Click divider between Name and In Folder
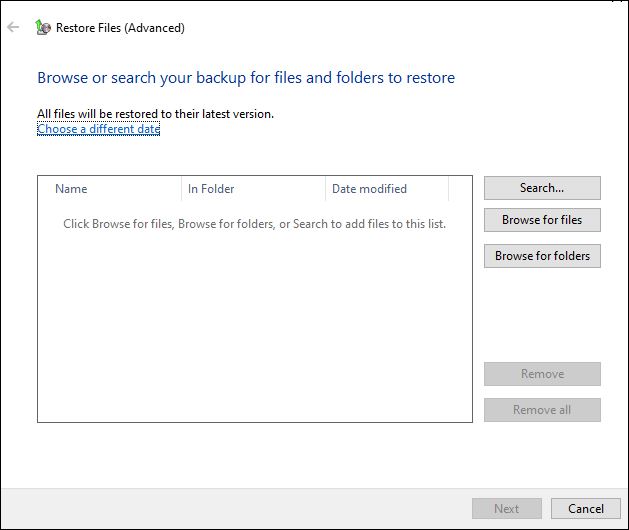 [x=181, y=189]
